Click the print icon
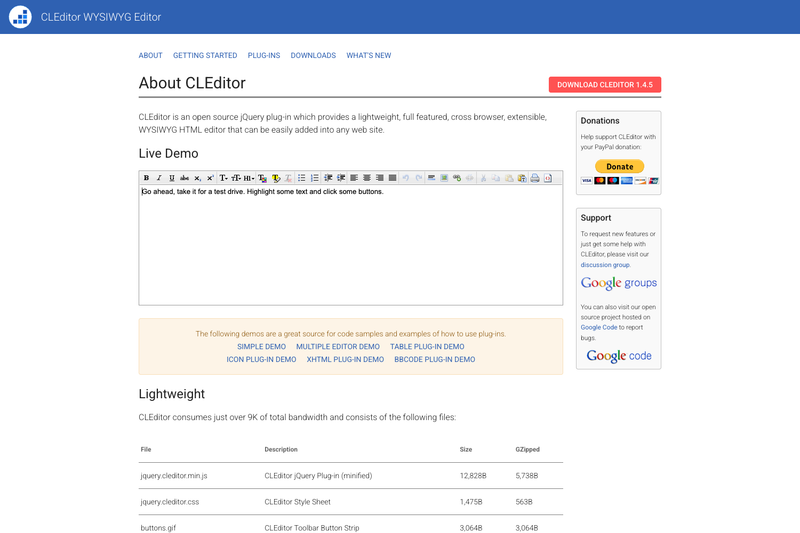The height and width of the screenshot is (533, 800). point(535,178)
